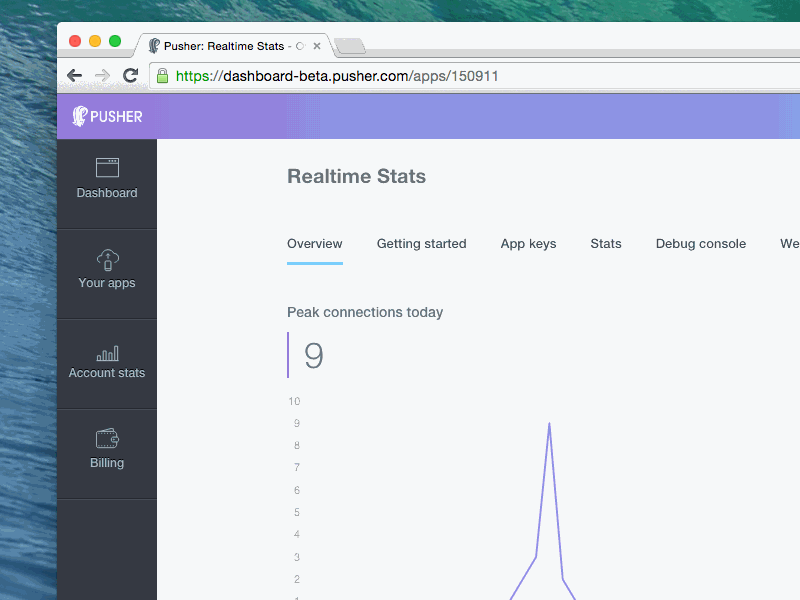Viewport: 800px width, 600px height.
Task: Reload the page with the refresh icon
Action: [130, 75]
